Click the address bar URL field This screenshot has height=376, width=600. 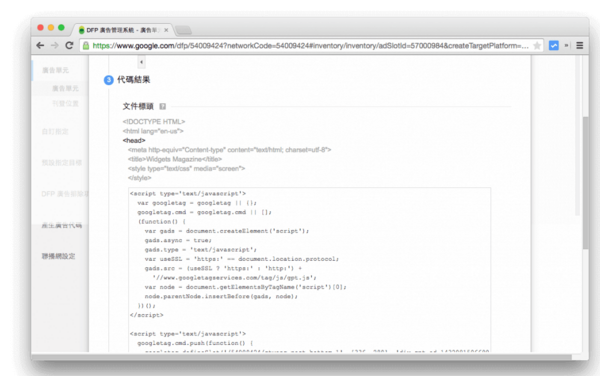tap(310, 46)
